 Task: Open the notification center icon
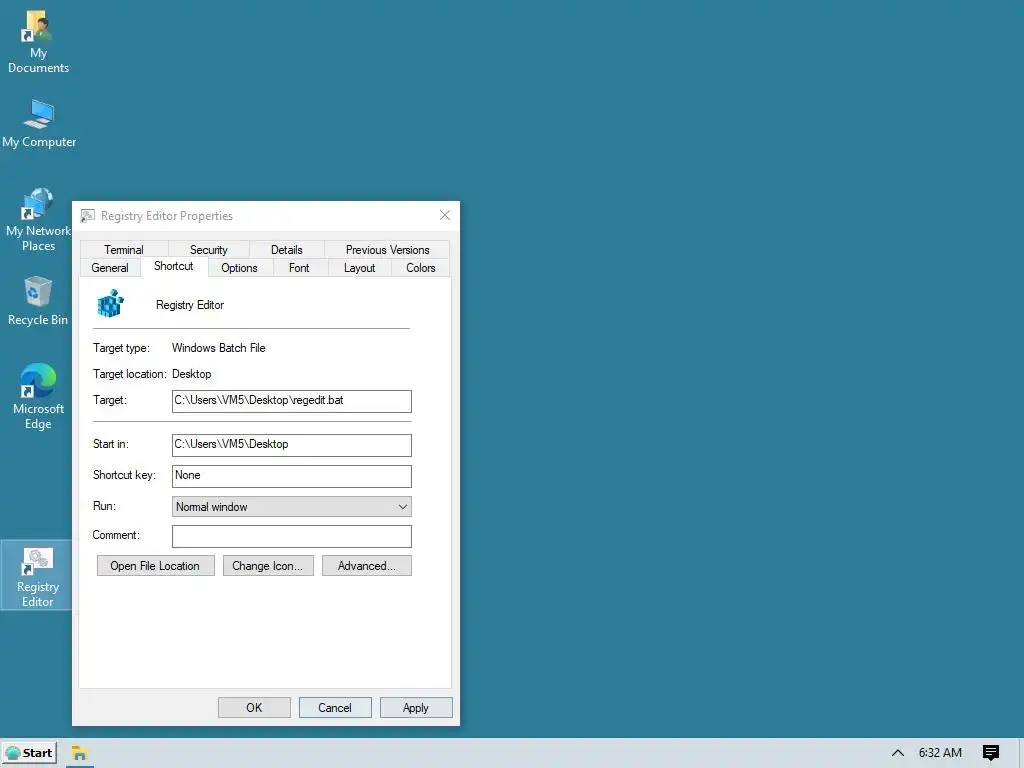click(991, 753)
